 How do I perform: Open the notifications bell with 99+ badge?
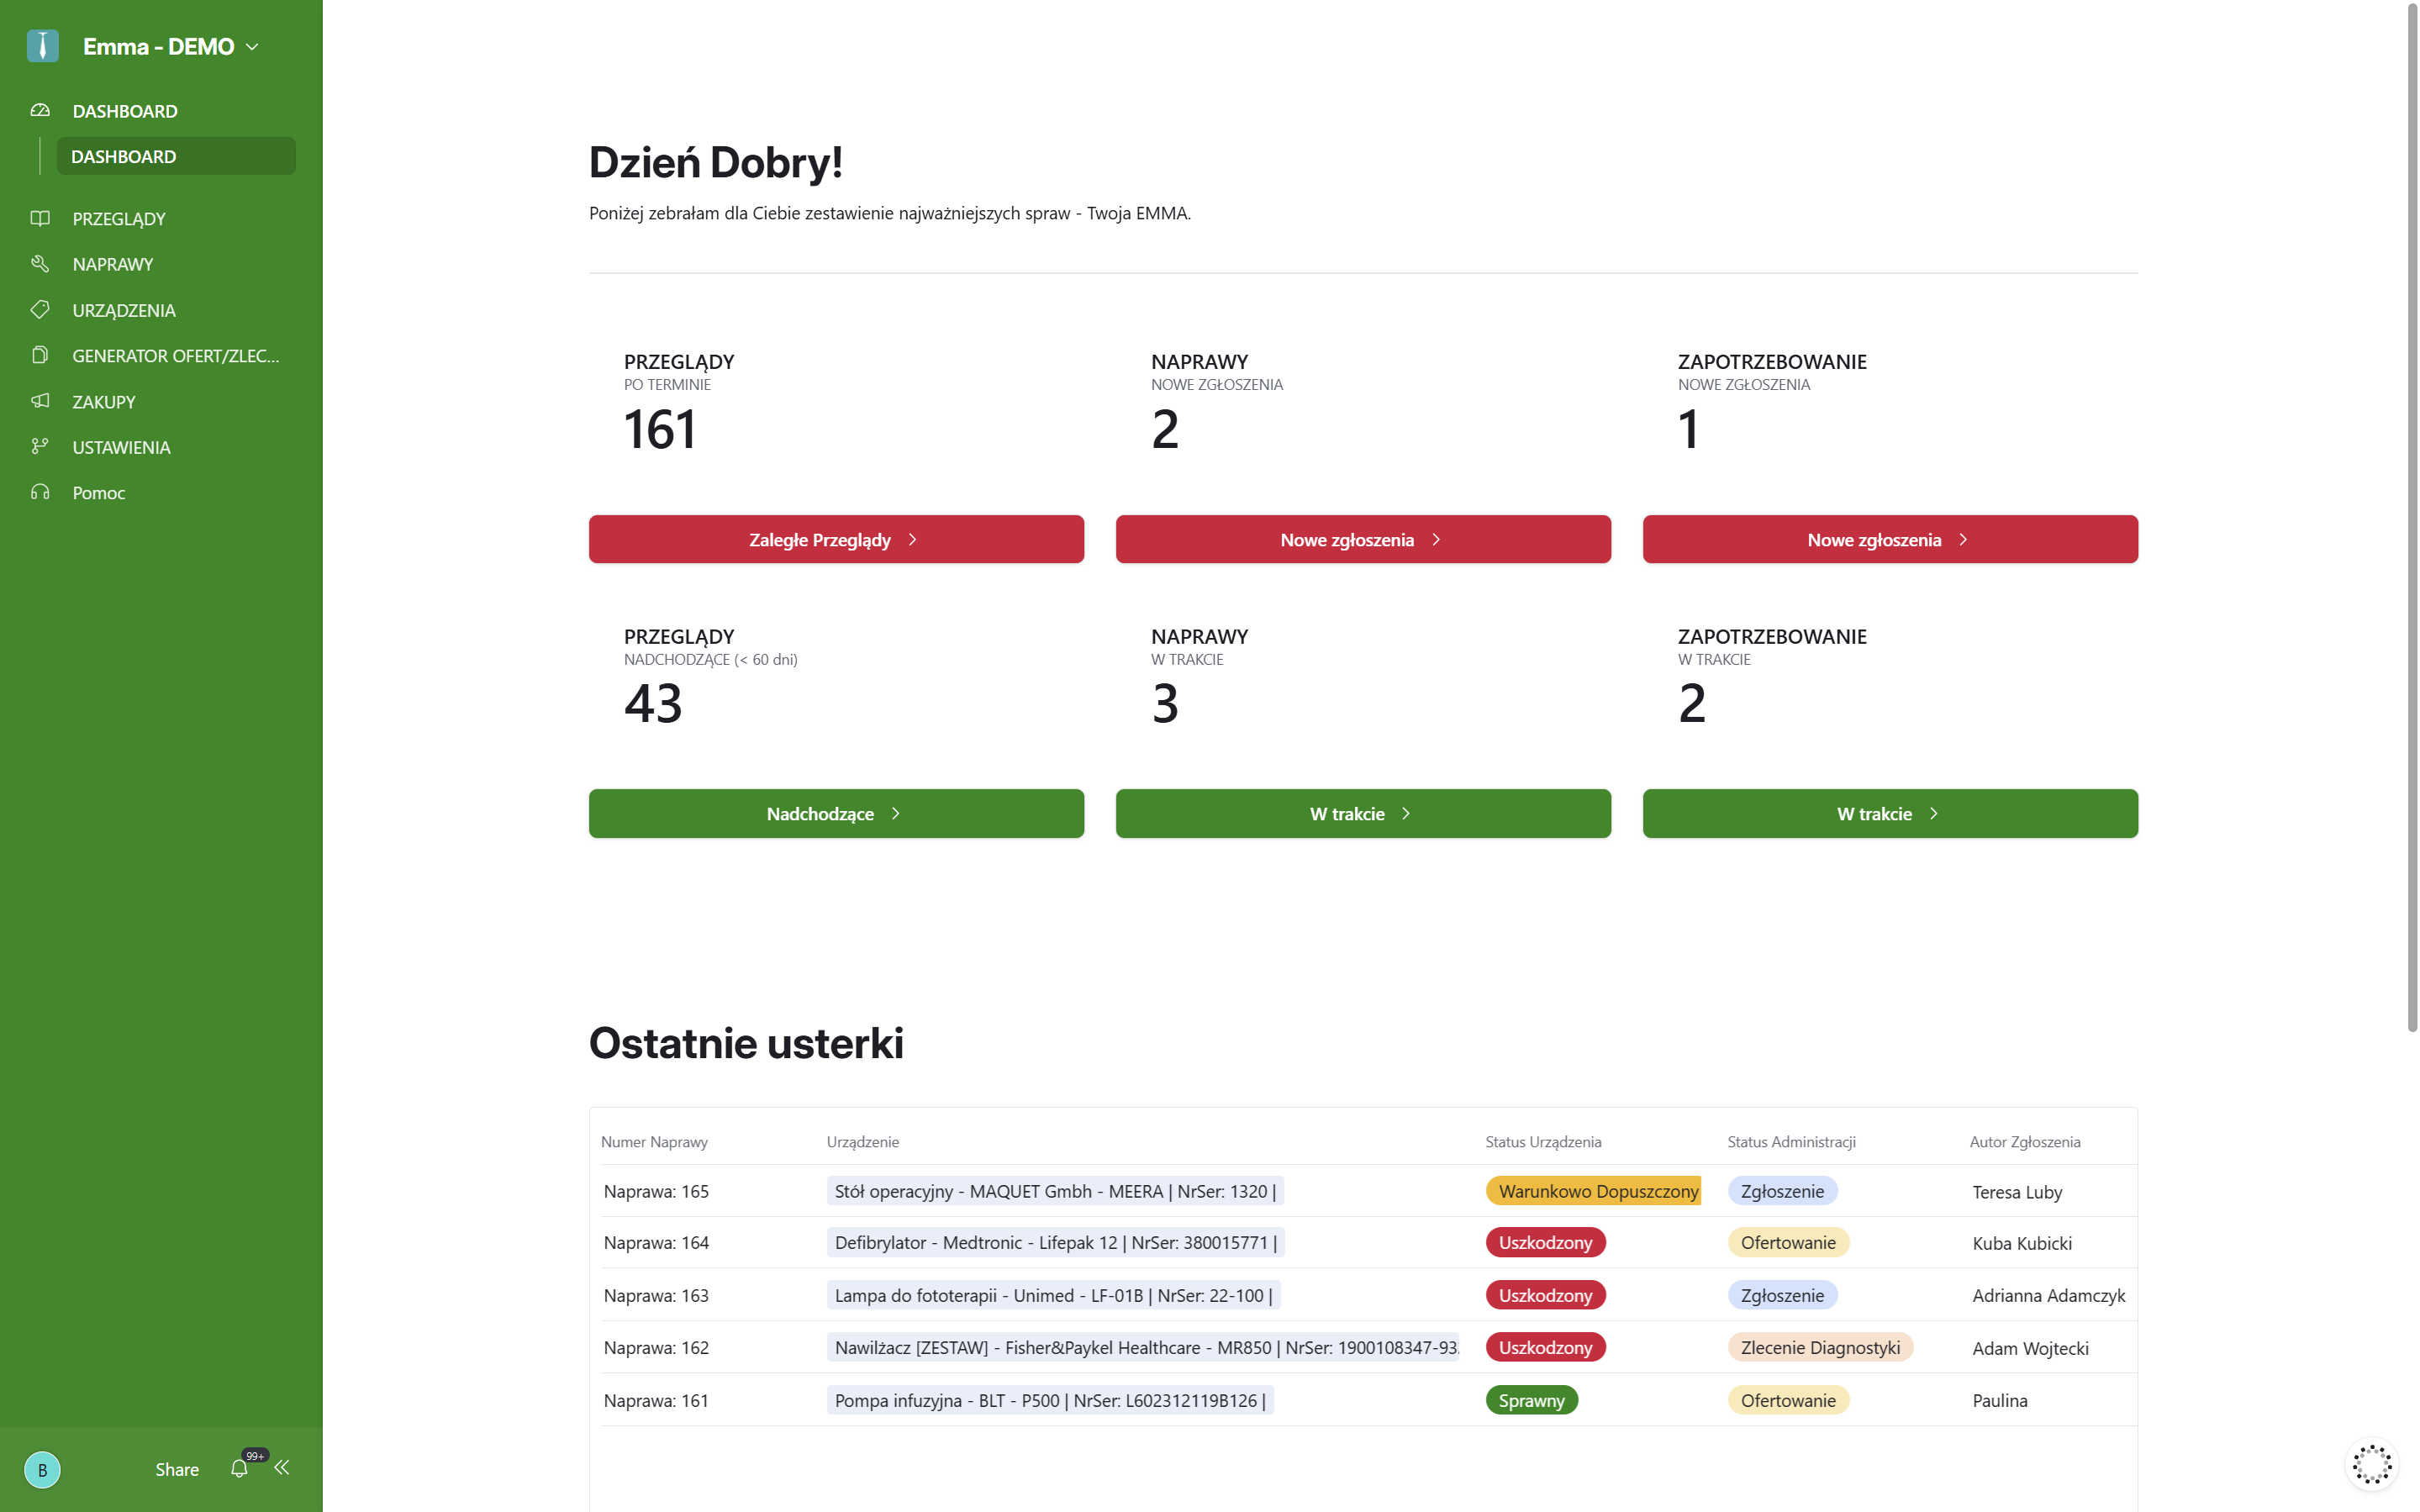(239, 1468)
